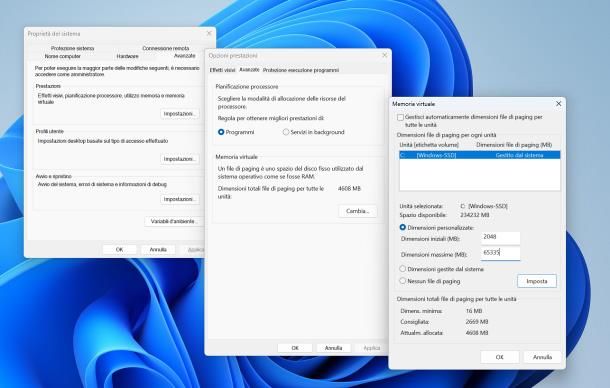Click Annulla in Opzioni prestazioni
This screenshot has height=388, width=610.
click(x=333, y=348)
